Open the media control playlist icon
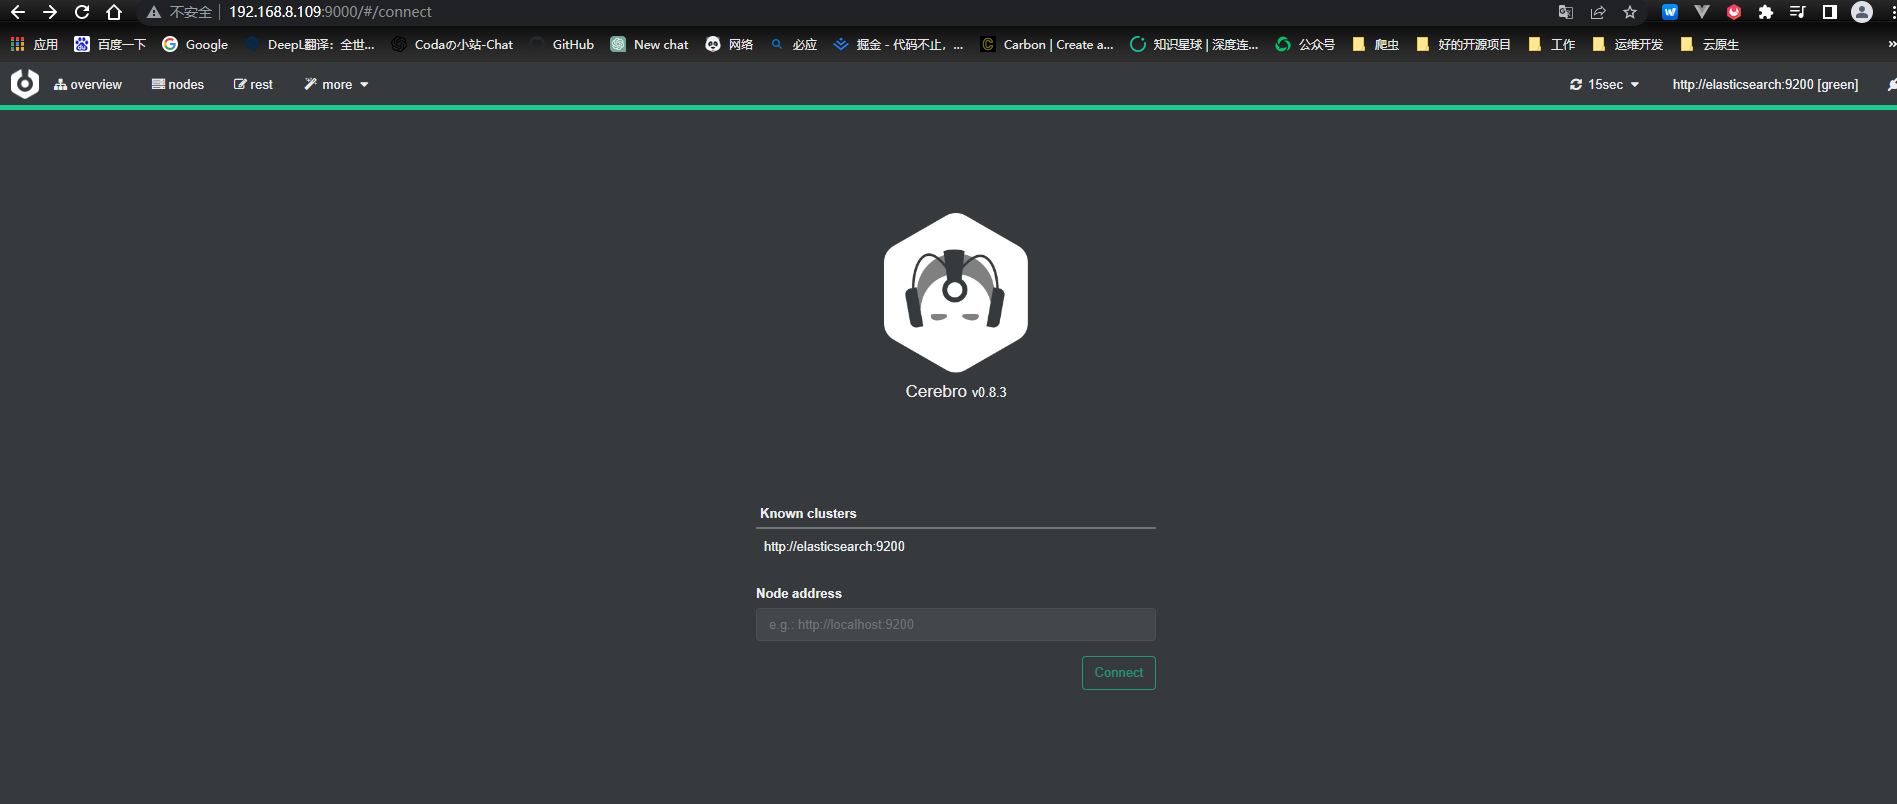Screen dimensions: 1897x804 click(x=1798, y=12)
